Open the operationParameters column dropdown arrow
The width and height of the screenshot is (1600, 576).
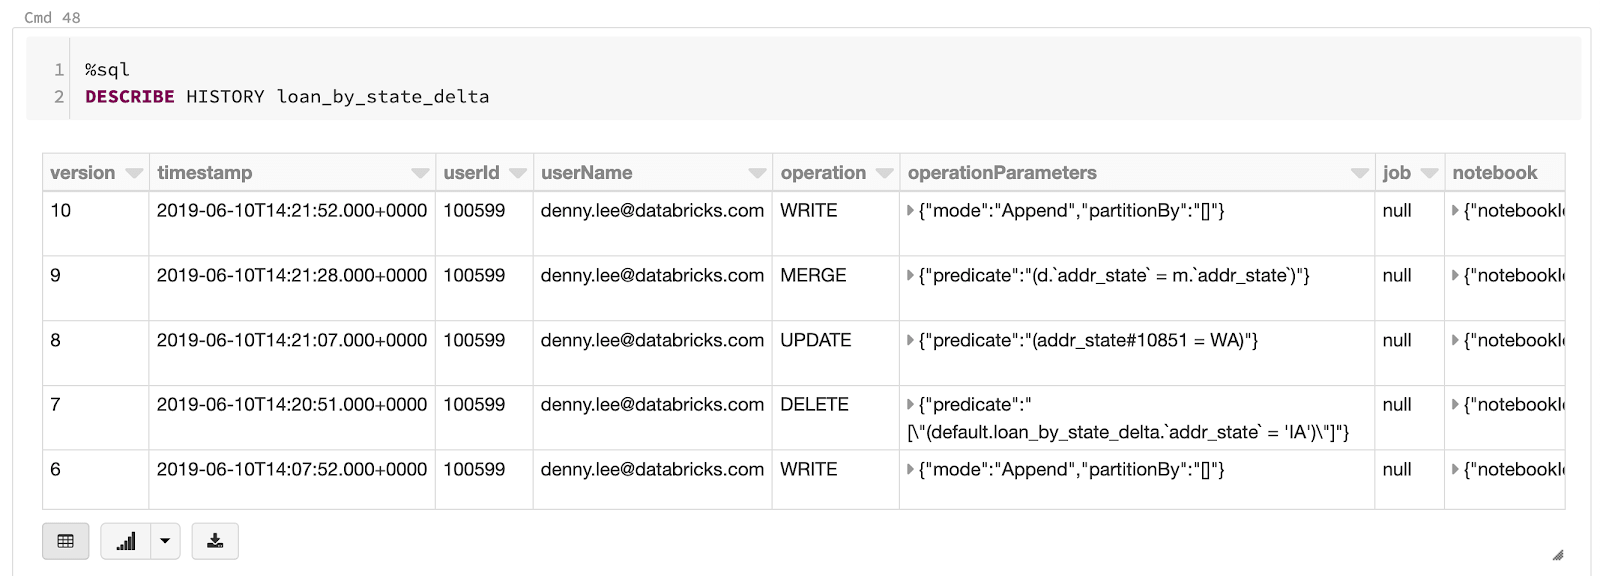(x=1359, y=173)
